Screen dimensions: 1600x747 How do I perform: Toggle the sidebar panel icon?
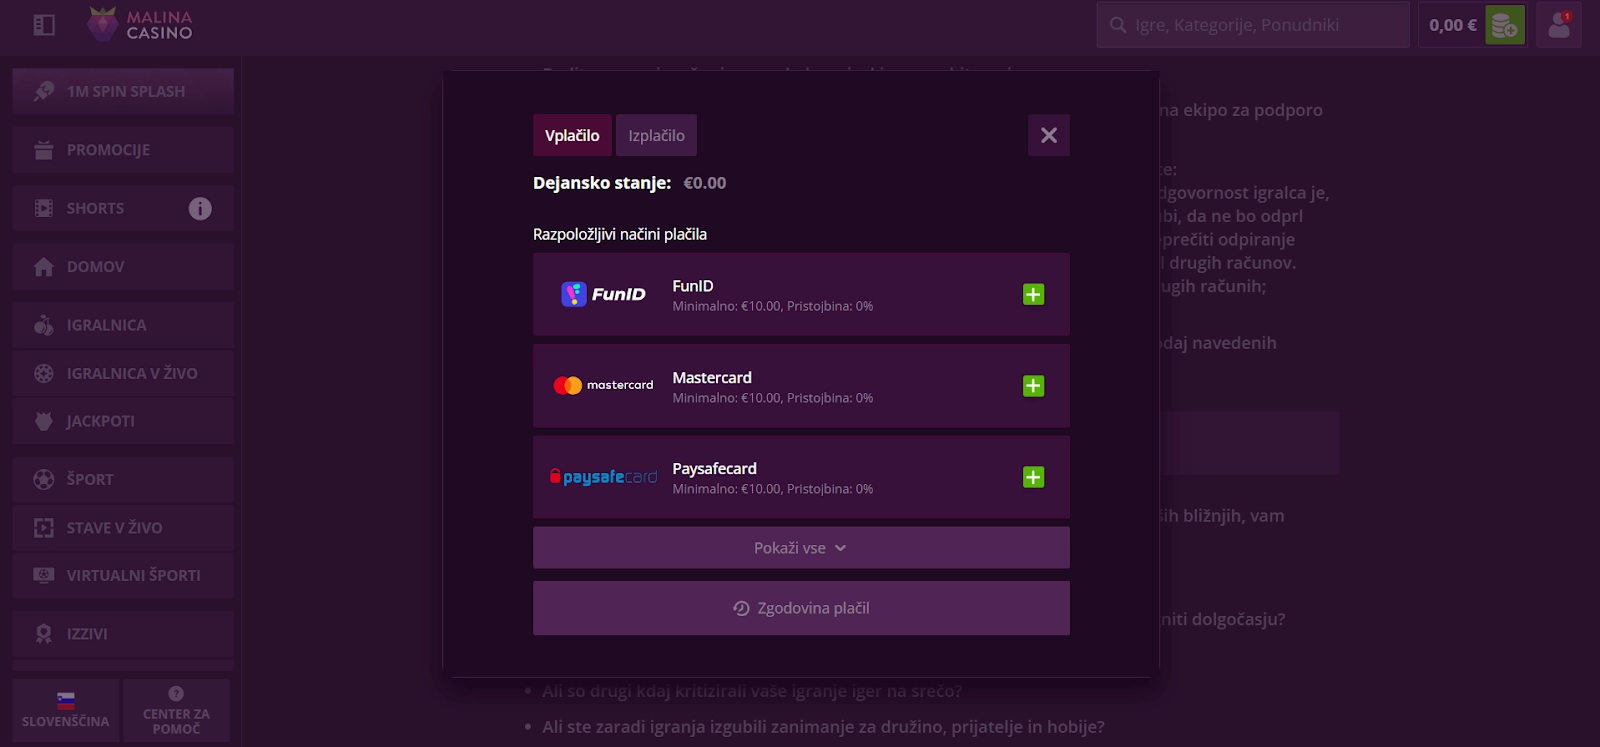coord(44,25)
